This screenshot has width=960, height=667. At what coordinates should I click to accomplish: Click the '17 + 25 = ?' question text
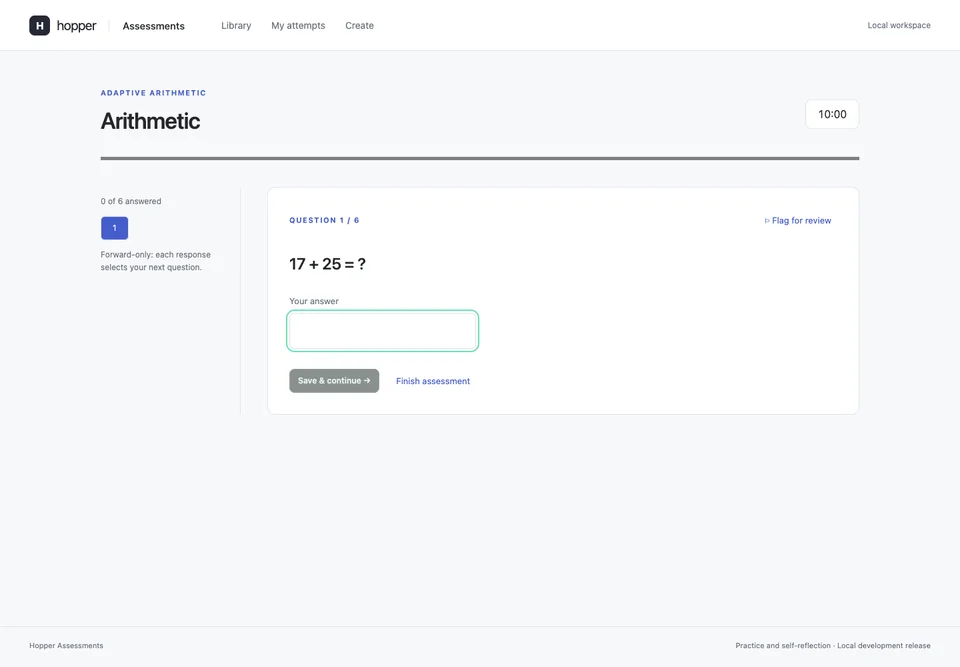(x=328, y=264)
